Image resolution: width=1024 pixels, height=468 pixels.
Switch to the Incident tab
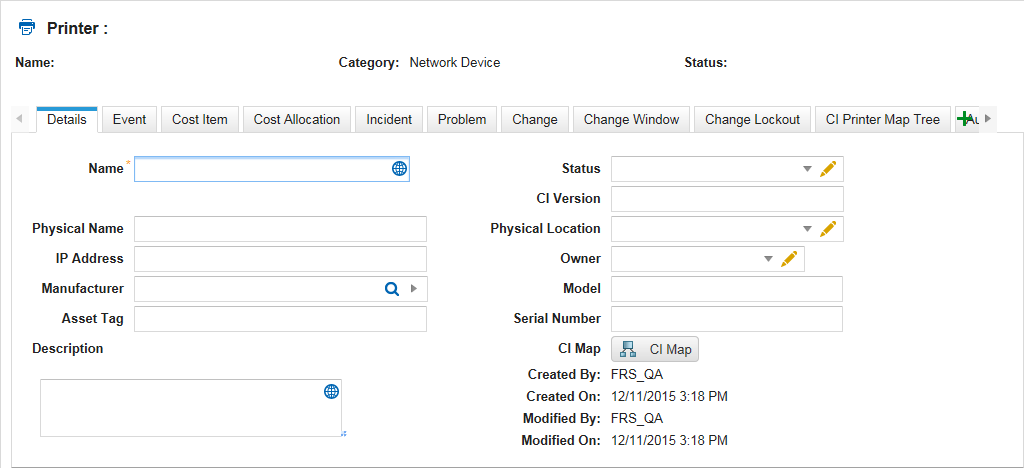click(x=389, y=119)
